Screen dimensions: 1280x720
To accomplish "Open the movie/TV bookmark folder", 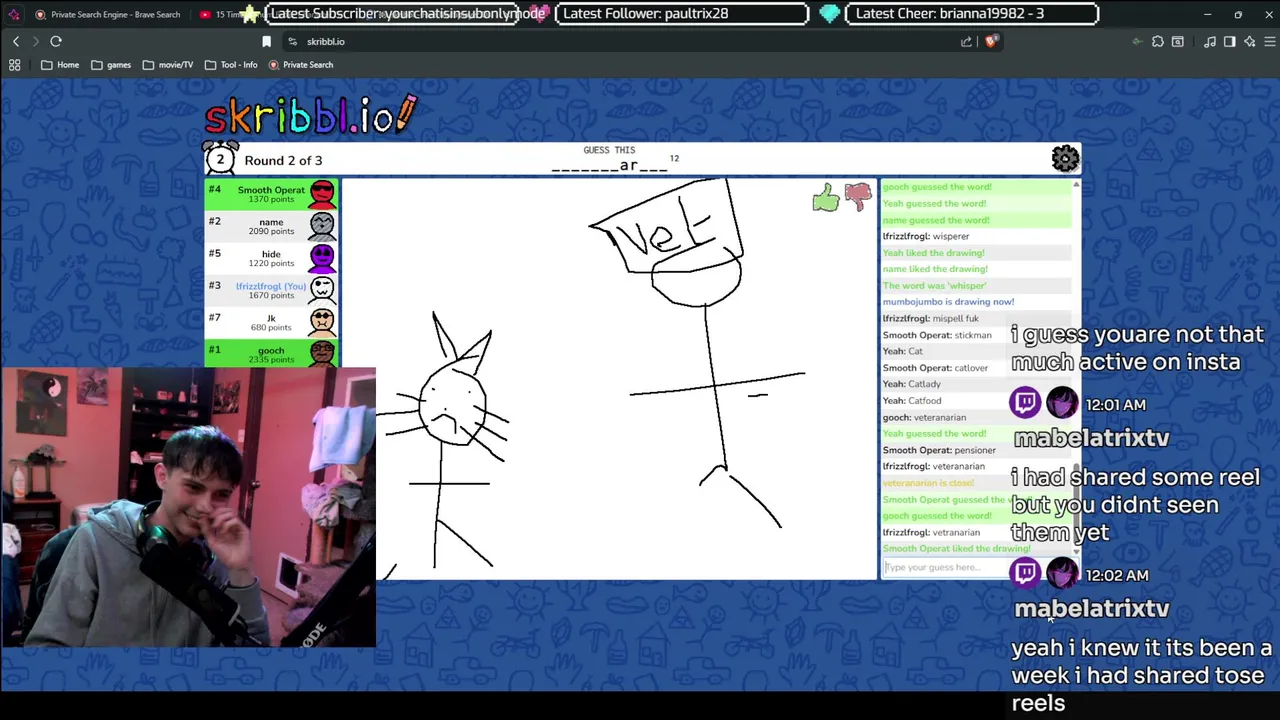I will pyautogui.click(x=168, y=65).
